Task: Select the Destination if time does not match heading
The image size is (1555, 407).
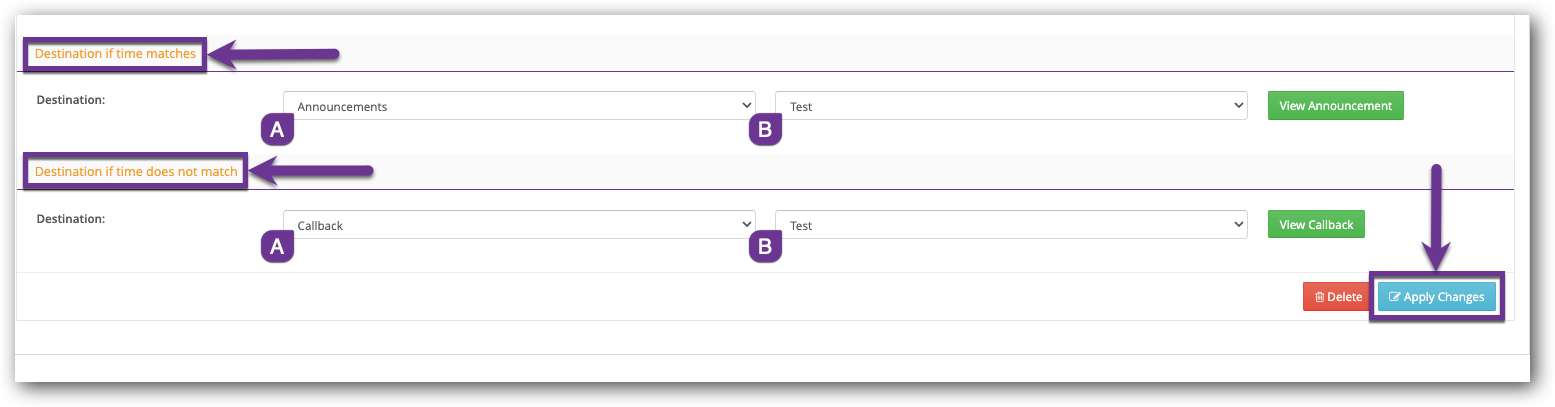Action: click(x=137, y=172)
